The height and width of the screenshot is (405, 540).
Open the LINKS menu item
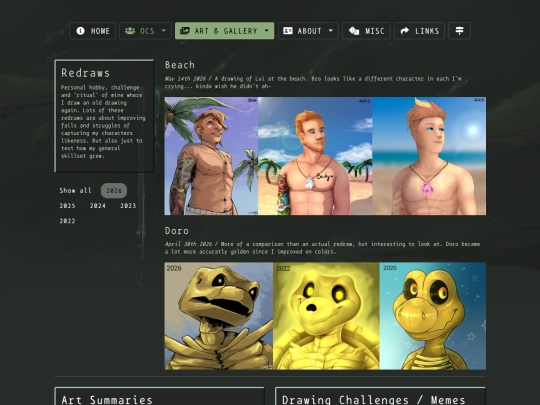(419, 31)
